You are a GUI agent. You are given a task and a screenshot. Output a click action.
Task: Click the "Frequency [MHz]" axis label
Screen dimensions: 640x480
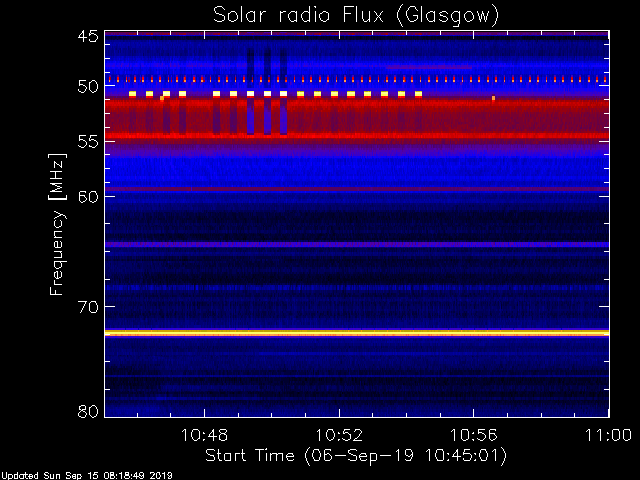tap(57, 224)
